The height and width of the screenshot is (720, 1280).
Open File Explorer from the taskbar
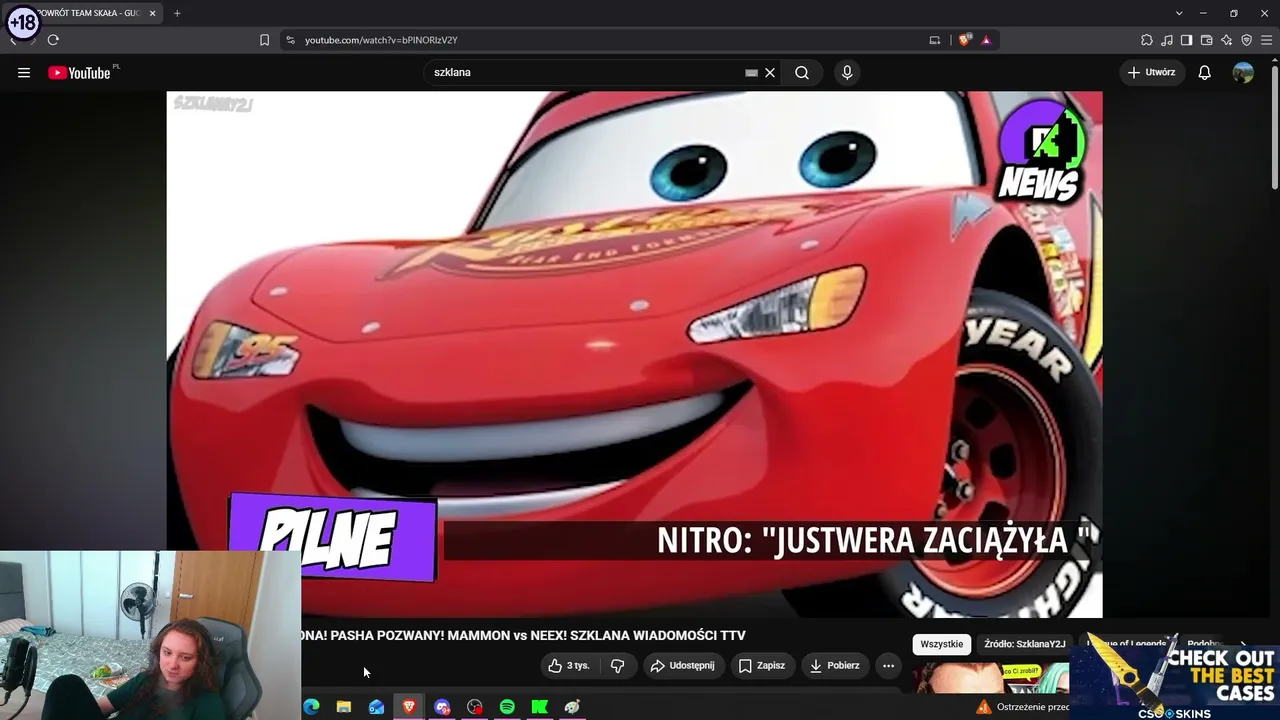click(x=344, y=707)
